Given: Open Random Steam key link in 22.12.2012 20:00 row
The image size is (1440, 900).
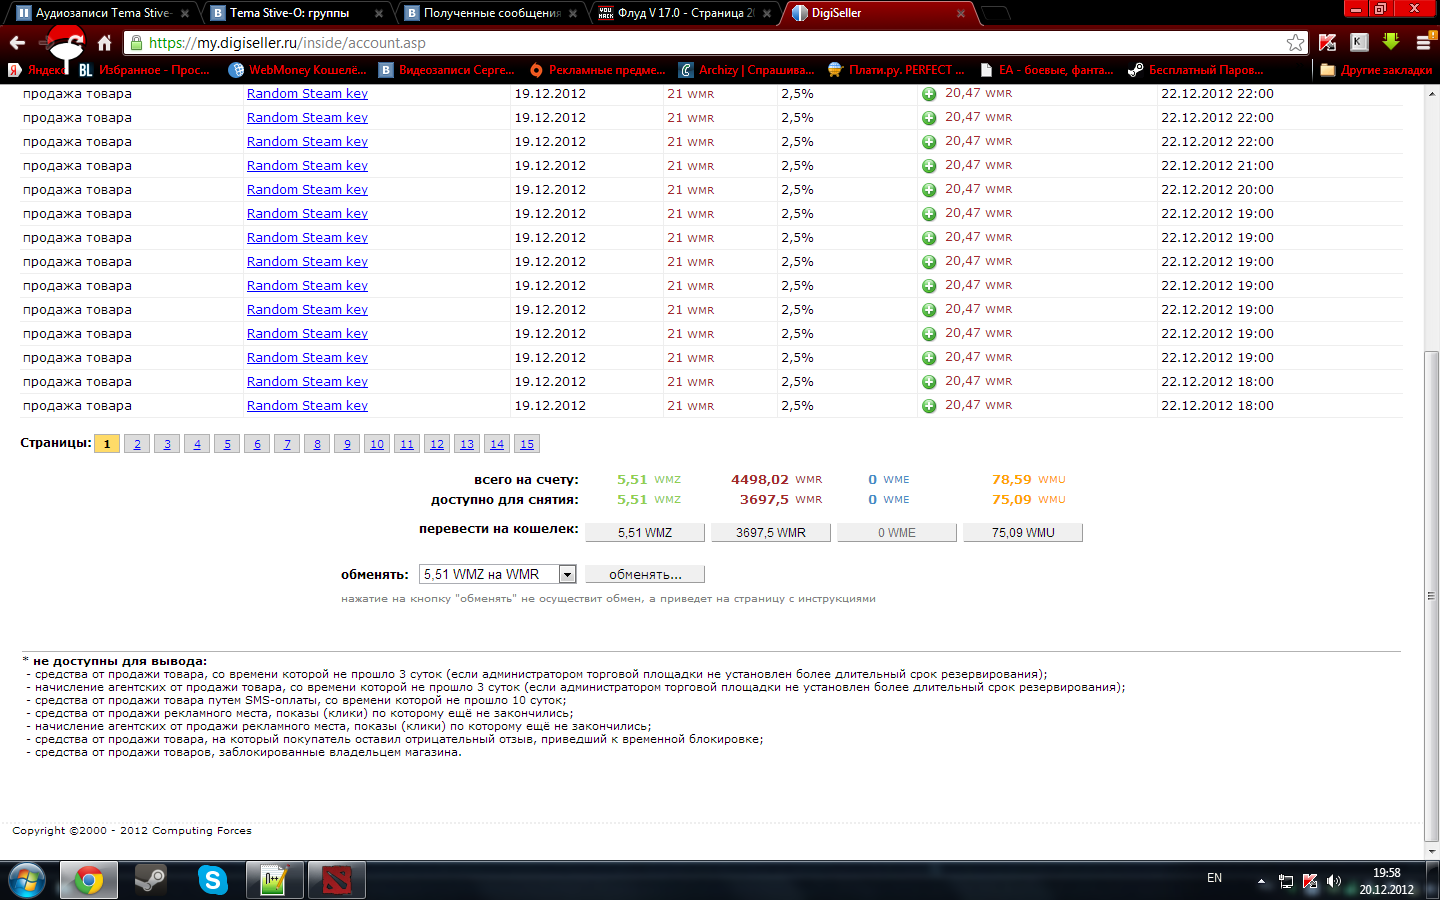Looking at the screenshot, I should click(x=307, y=190).
